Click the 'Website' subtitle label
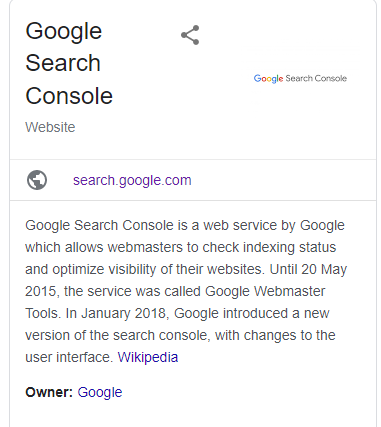The height and width of the screenshot is (427, 381). (50, 127)
